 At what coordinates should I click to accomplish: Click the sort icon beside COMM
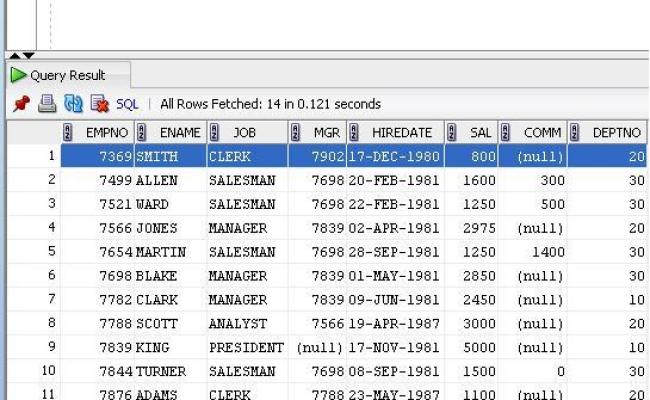click(505, 133)
